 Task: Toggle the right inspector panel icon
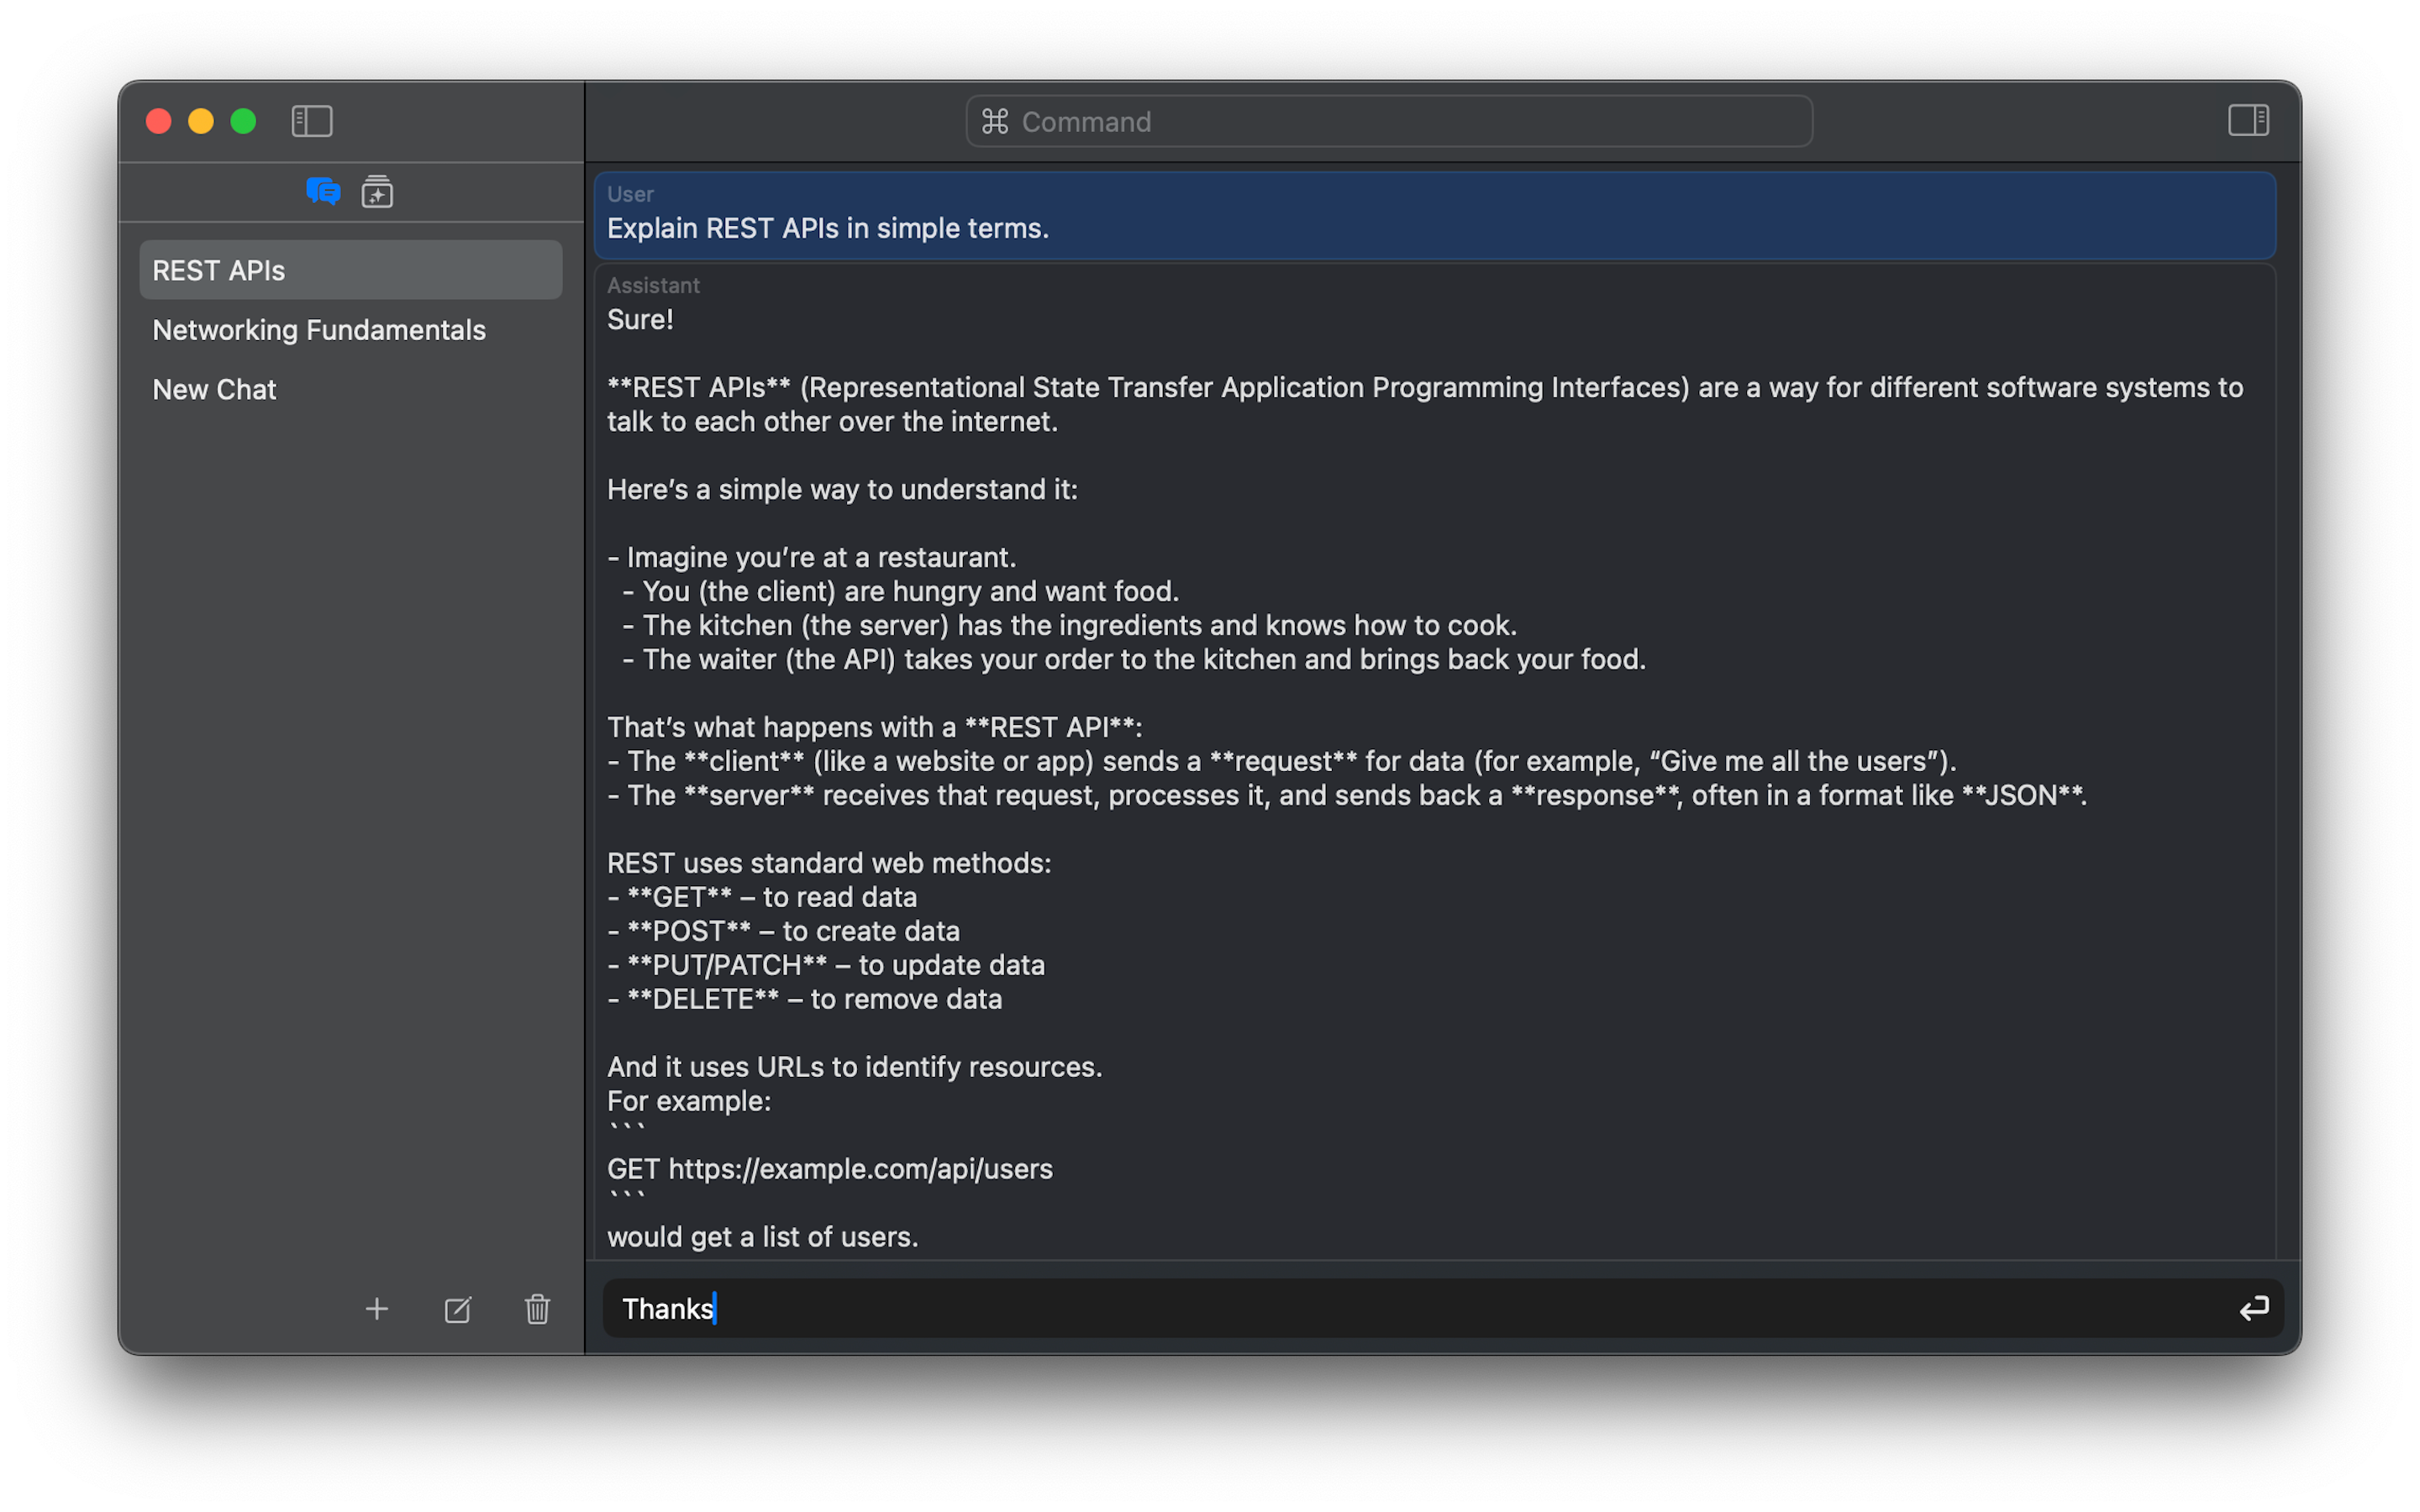pyautogui.click(x=2248, y=121)
